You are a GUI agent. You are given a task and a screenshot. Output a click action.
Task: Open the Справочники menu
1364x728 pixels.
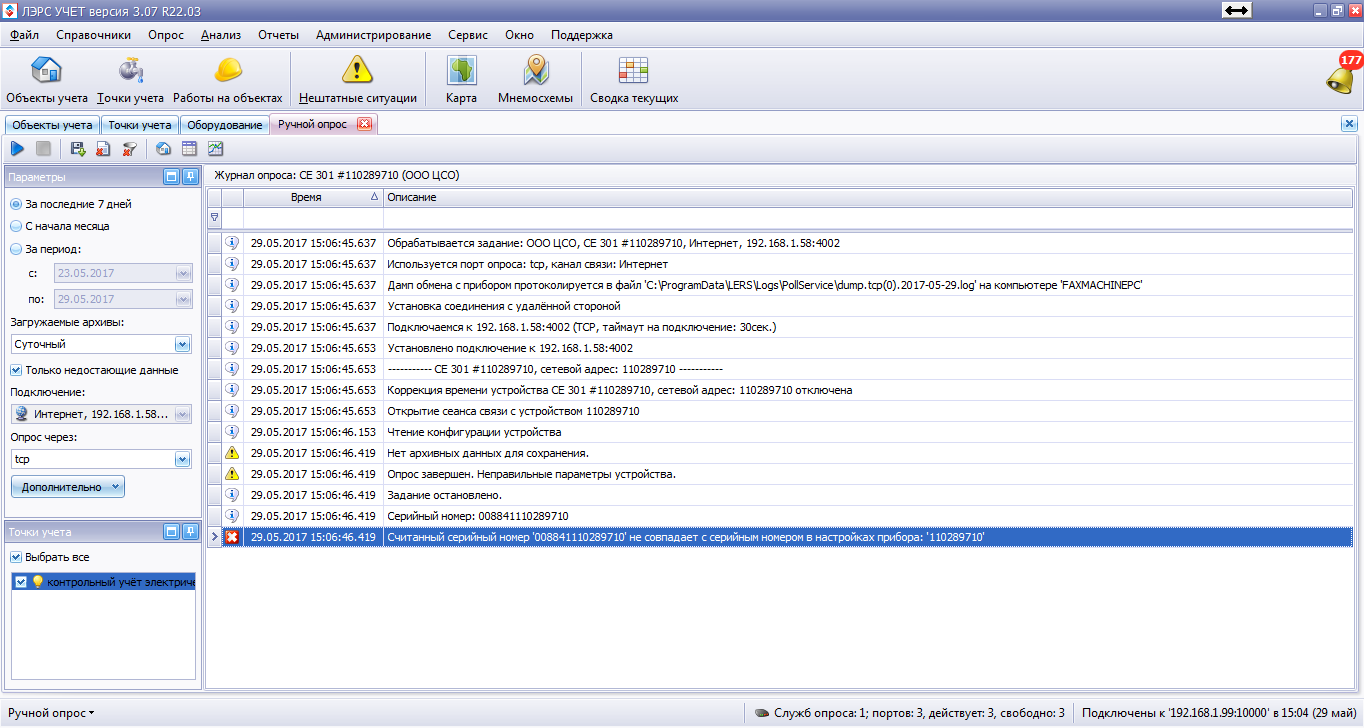[94, 35]
